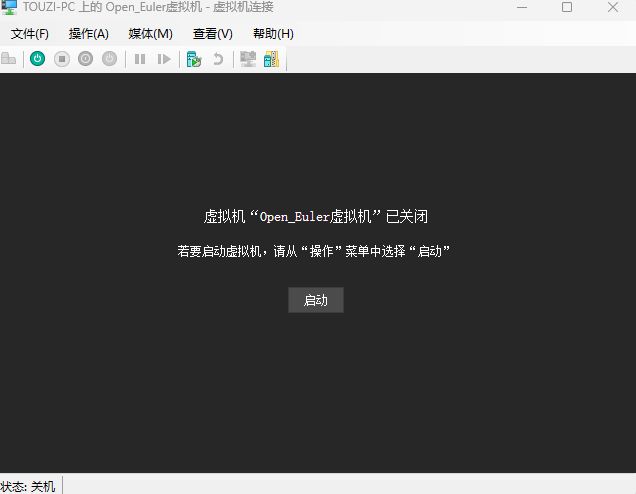Click the Revert undo-arrow toolbar icon
This screenshot has height=494, width=636.
pyautogui.click(x=218, y=59)
